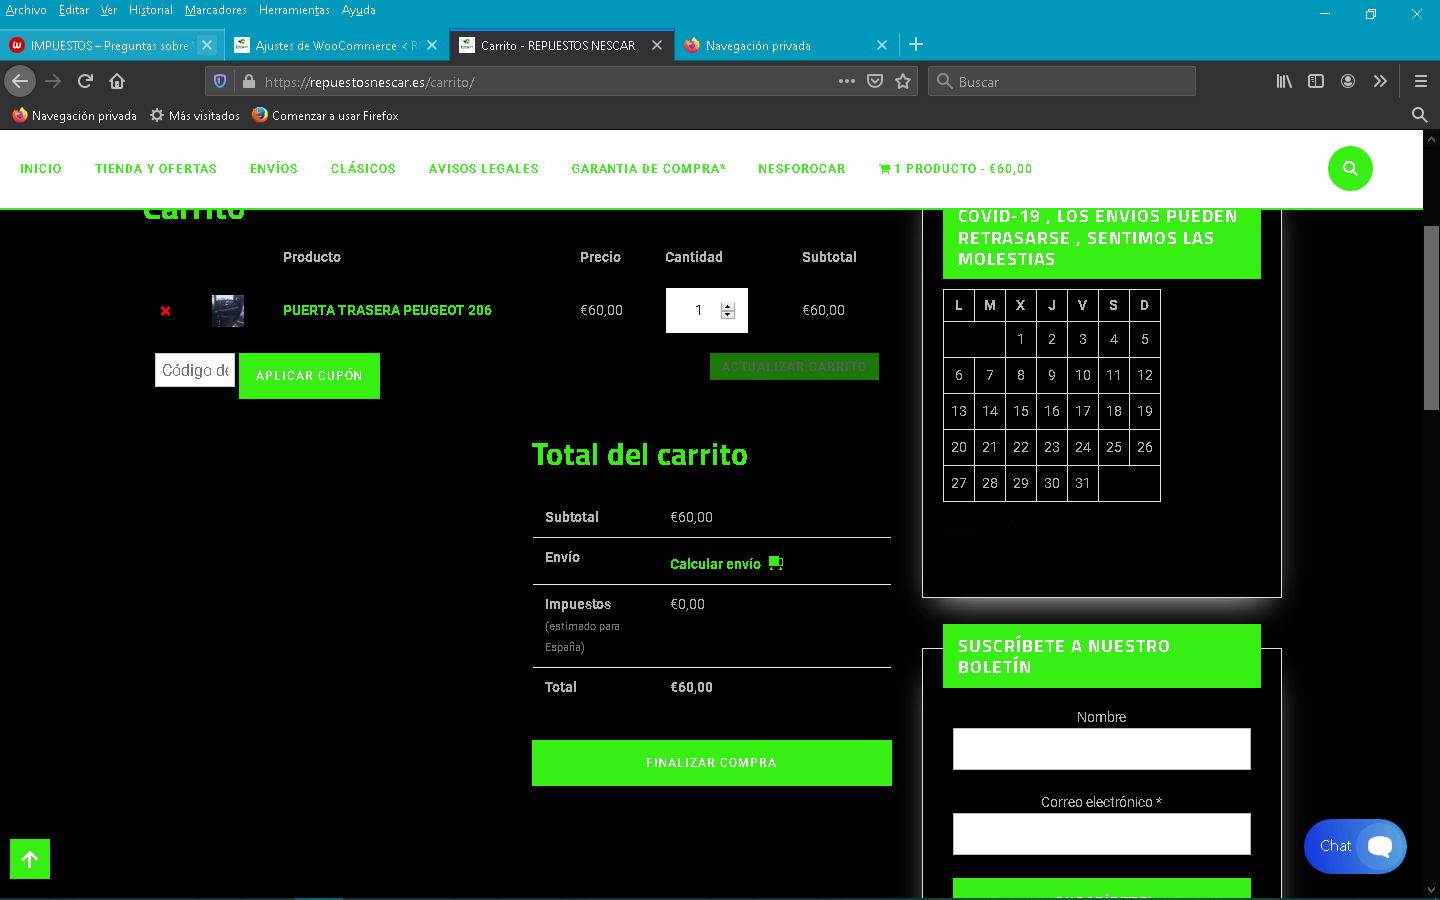The width and height of the screenshot is (1440, 900).
Task: Open the Firefox account icon
Action: (1348, 81)
